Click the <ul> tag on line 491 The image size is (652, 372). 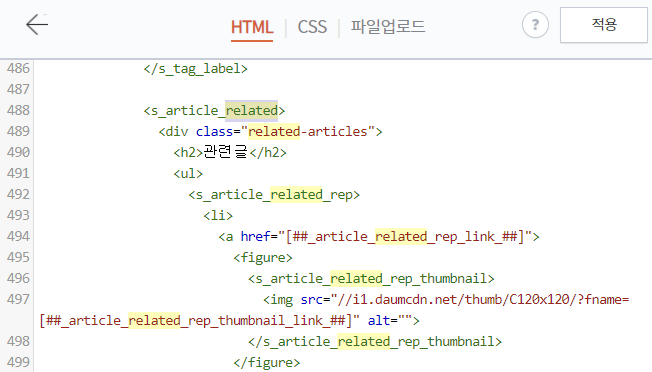188,173
